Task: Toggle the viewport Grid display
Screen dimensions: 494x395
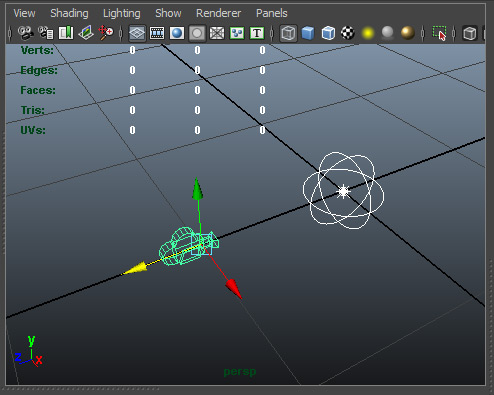Action: 137,33
